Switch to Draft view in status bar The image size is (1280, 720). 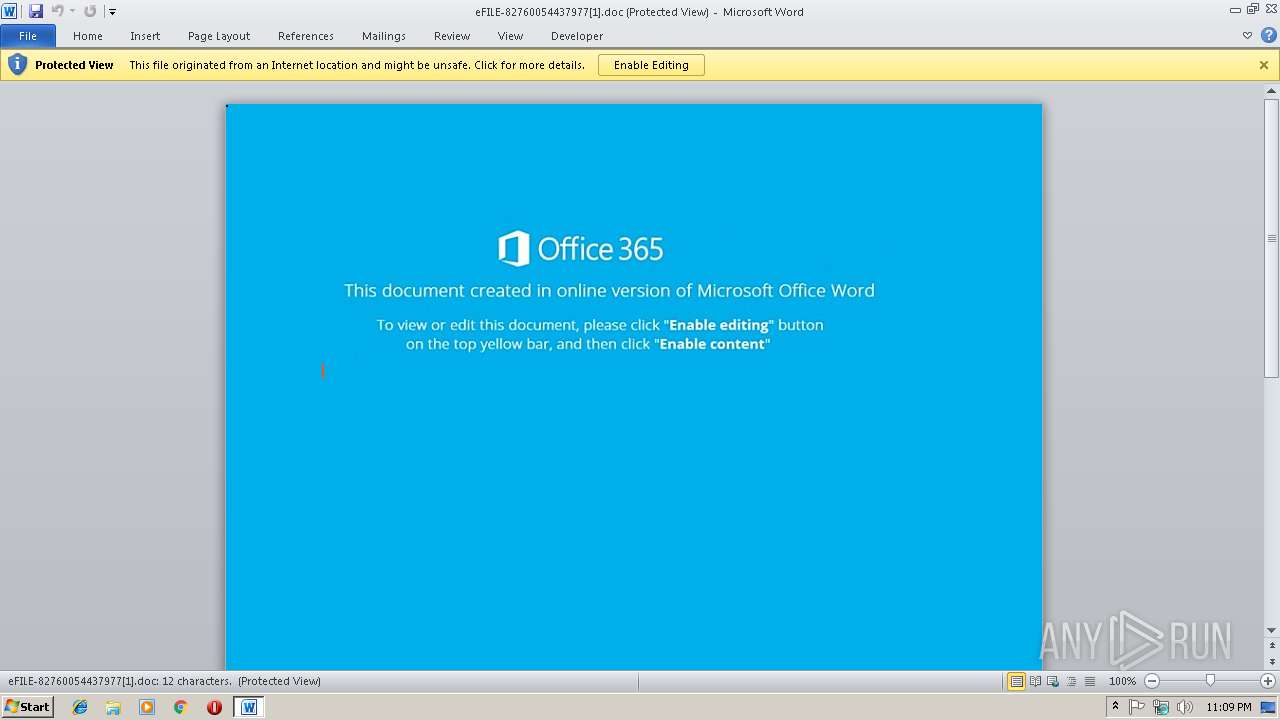(1089, 681)
